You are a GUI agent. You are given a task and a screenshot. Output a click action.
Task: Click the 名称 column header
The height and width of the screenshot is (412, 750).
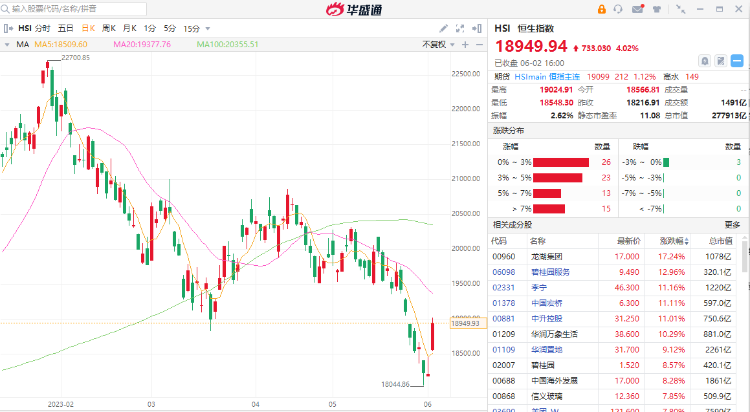click(538, 241)
